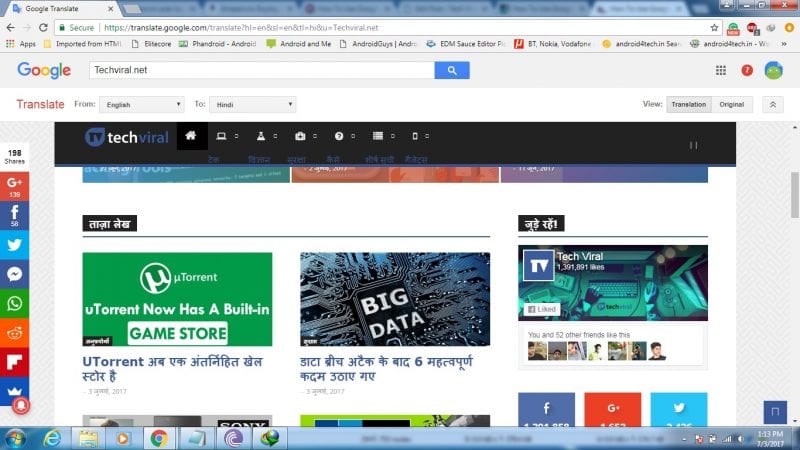Open the mobile gadgets category icon
This screenshot has width=800, height=450.
[415, 136]
